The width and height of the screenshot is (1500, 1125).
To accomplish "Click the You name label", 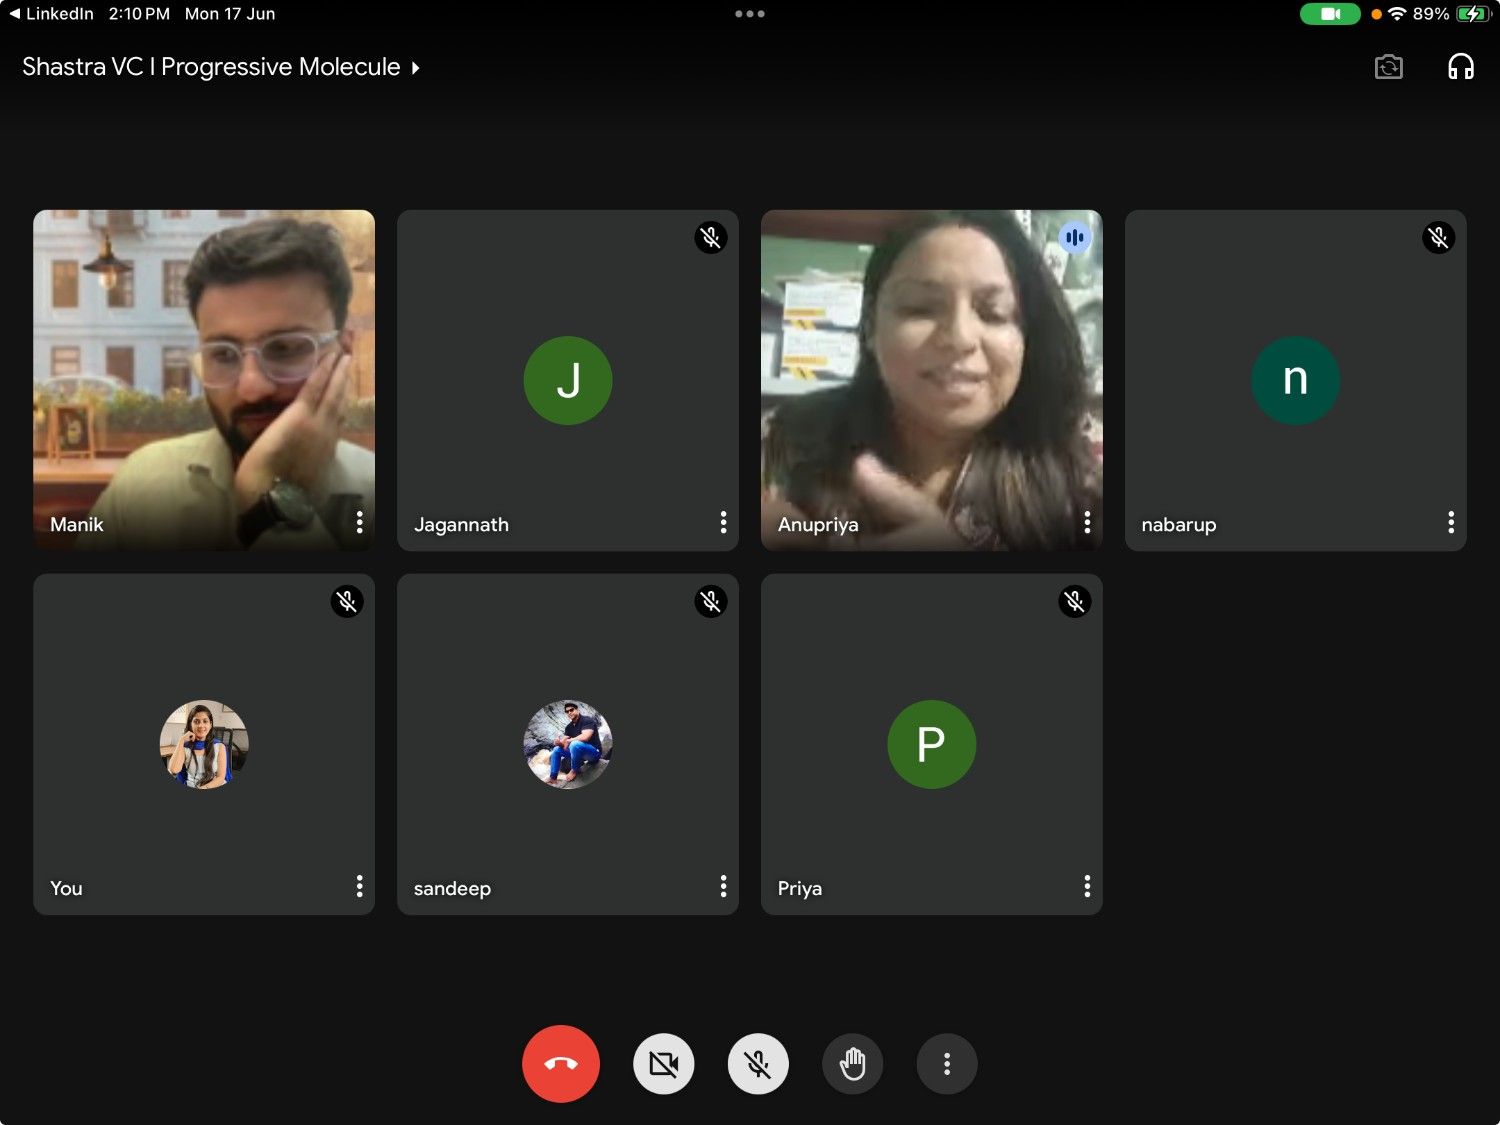I will pos(66,888).
